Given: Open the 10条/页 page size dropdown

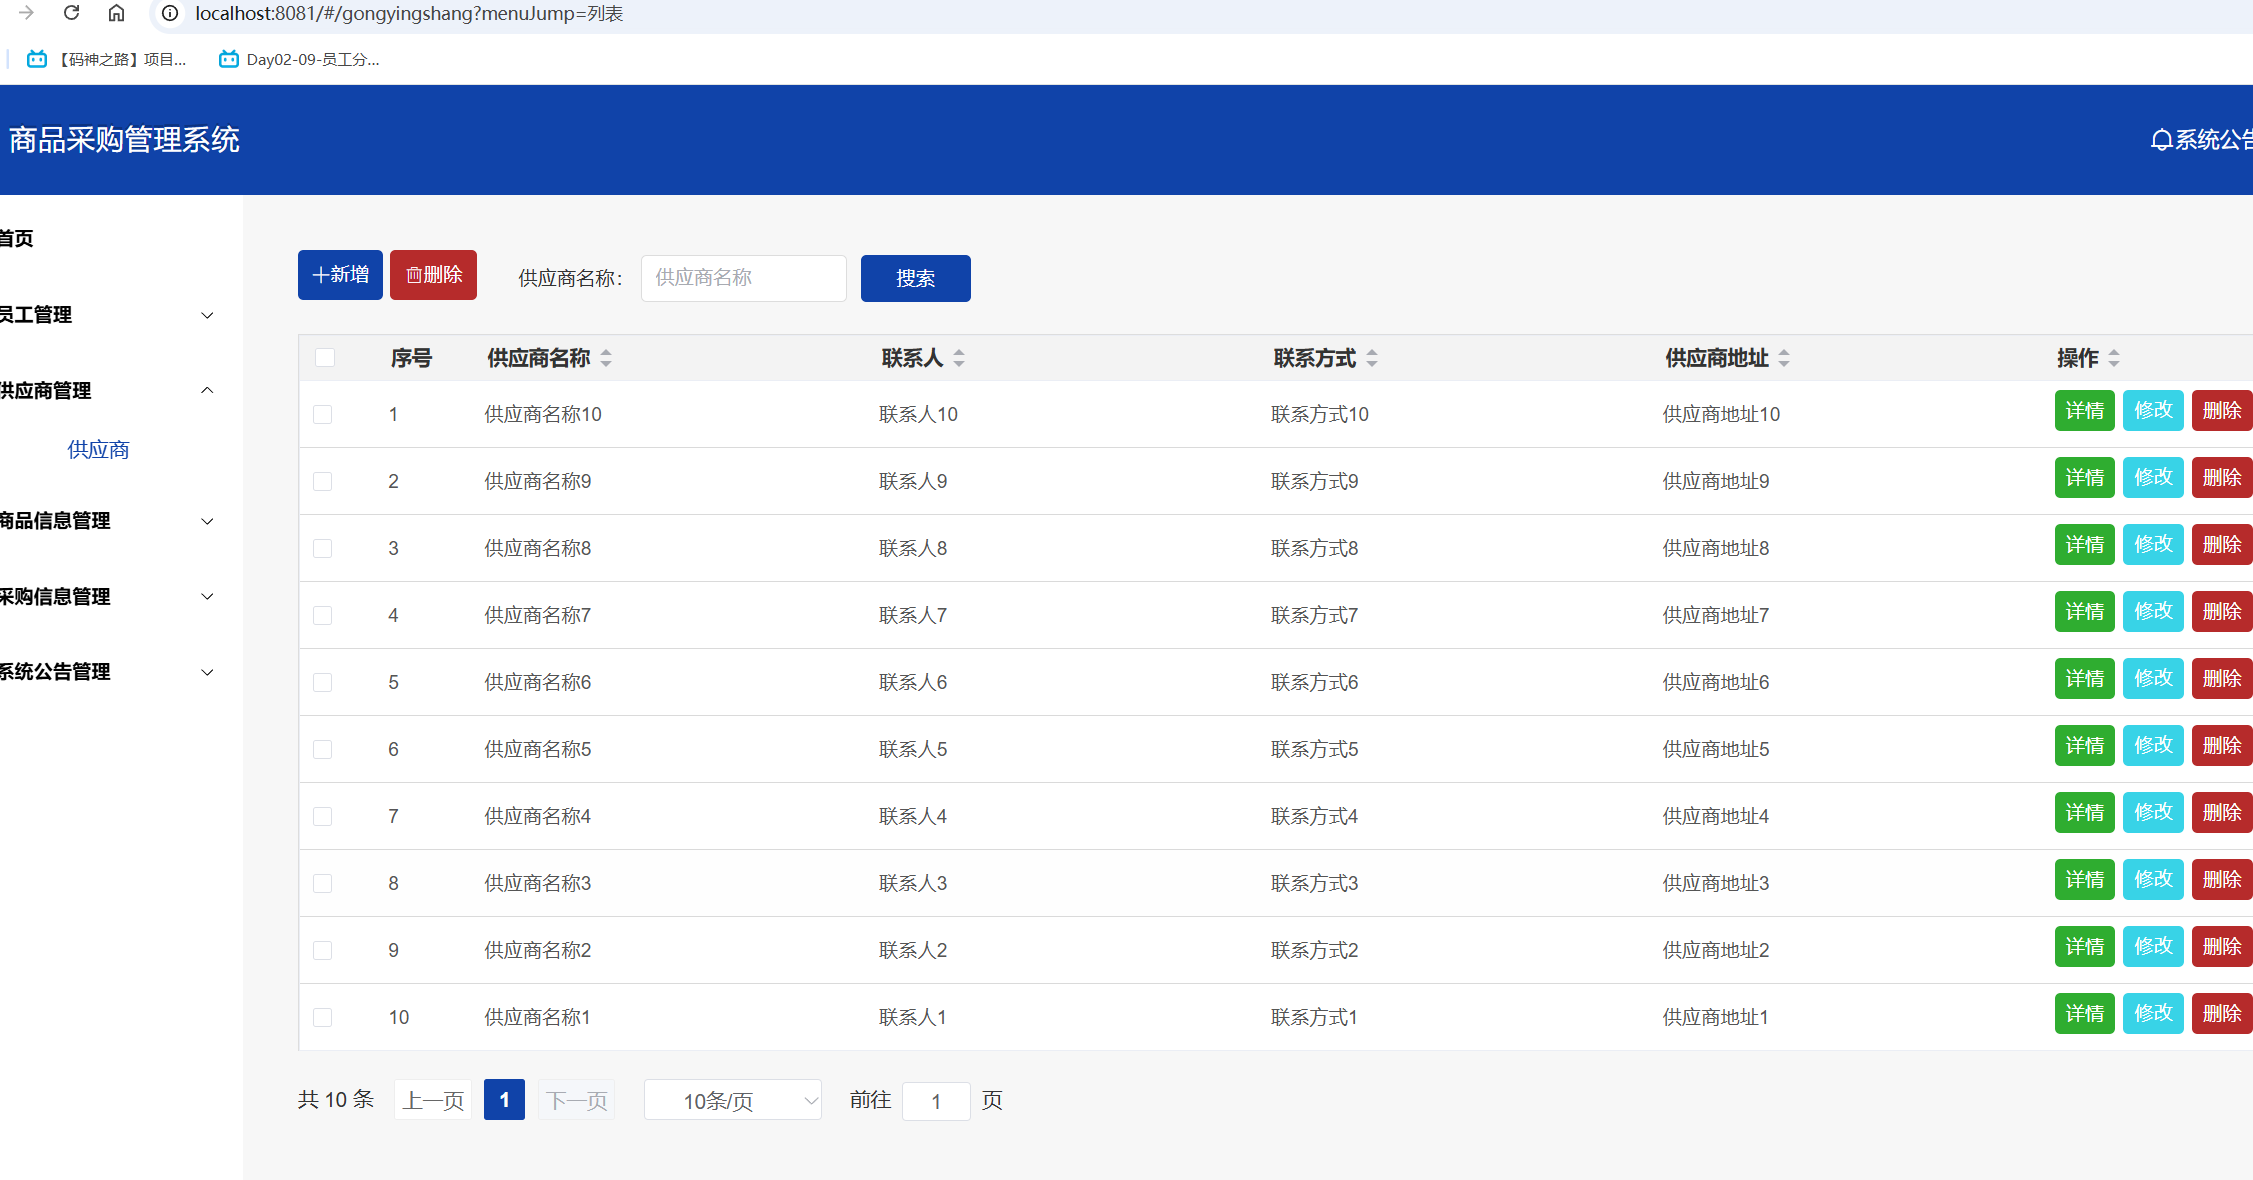Looking at the screenshot, I should click(x=733, y=1101).
